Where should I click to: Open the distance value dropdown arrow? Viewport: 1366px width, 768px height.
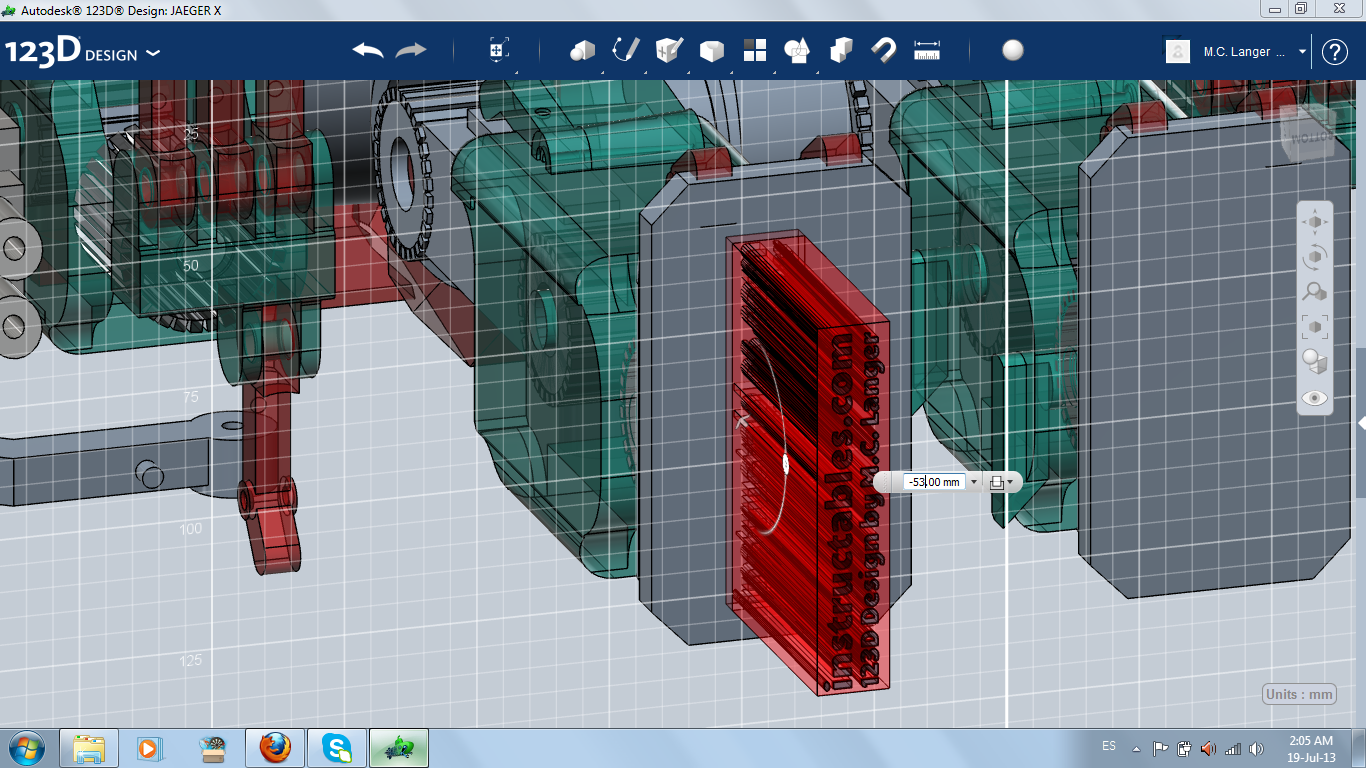[x=974, y=482]
